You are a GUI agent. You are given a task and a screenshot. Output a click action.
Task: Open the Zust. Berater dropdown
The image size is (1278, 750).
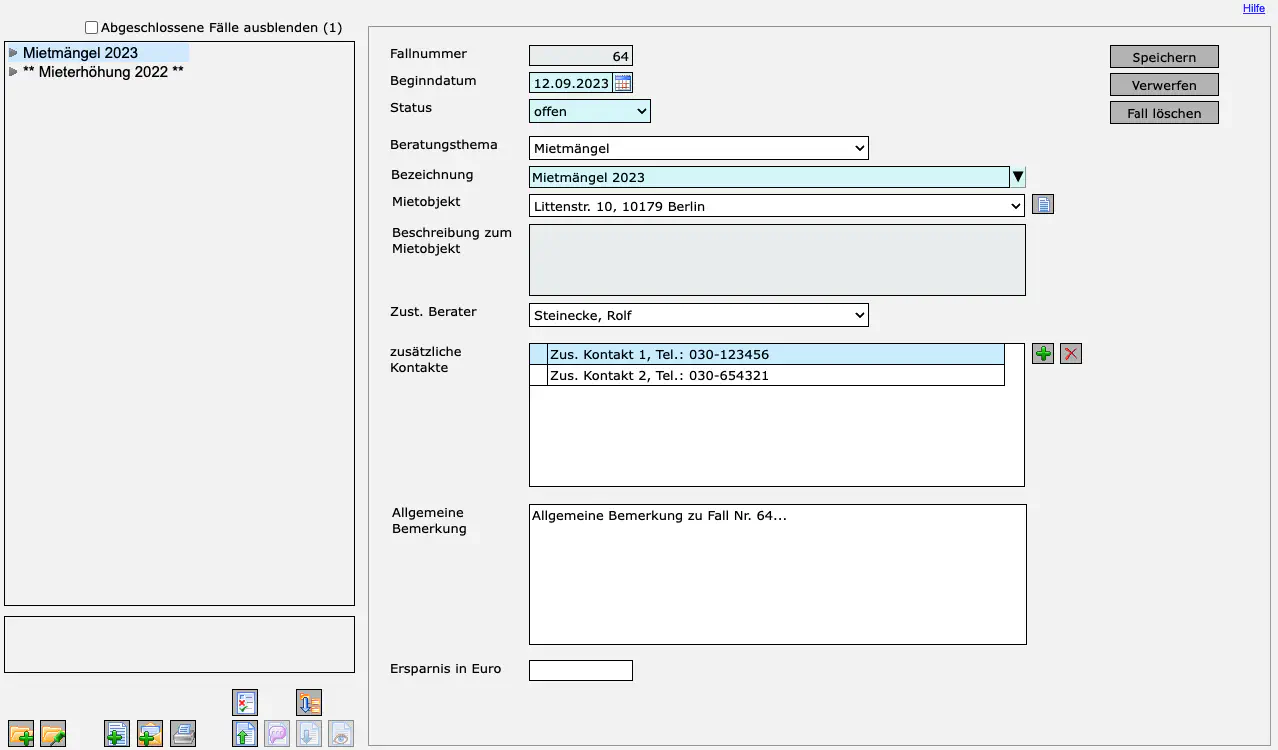698,316
